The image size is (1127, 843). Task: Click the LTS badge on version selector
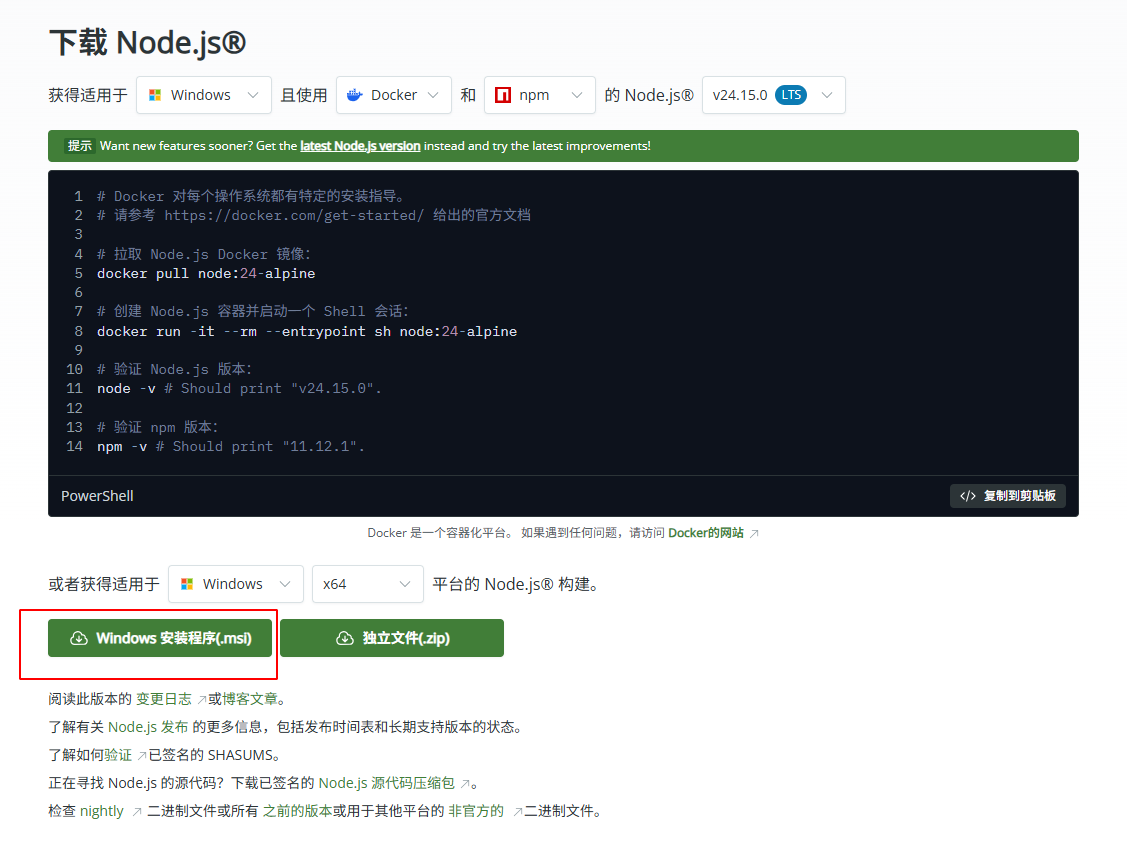tap(791, 95)
